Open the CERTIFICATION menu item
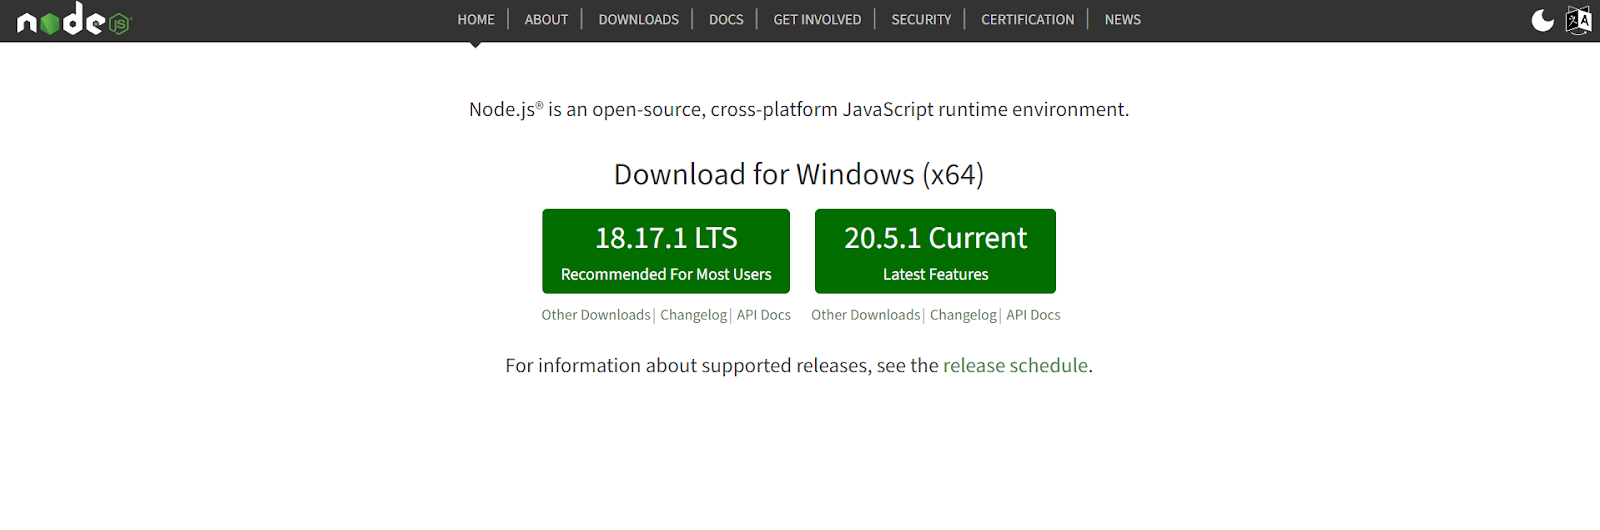Image resolution: width=1600 pixels, height=530 pixels. point(1027,19)
